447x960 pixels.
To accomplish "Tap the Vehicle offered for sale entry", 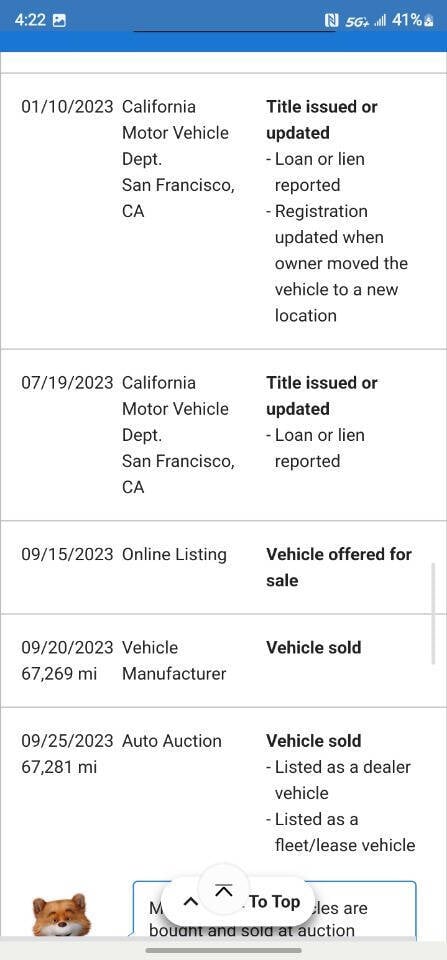I will tap(339, 568).
